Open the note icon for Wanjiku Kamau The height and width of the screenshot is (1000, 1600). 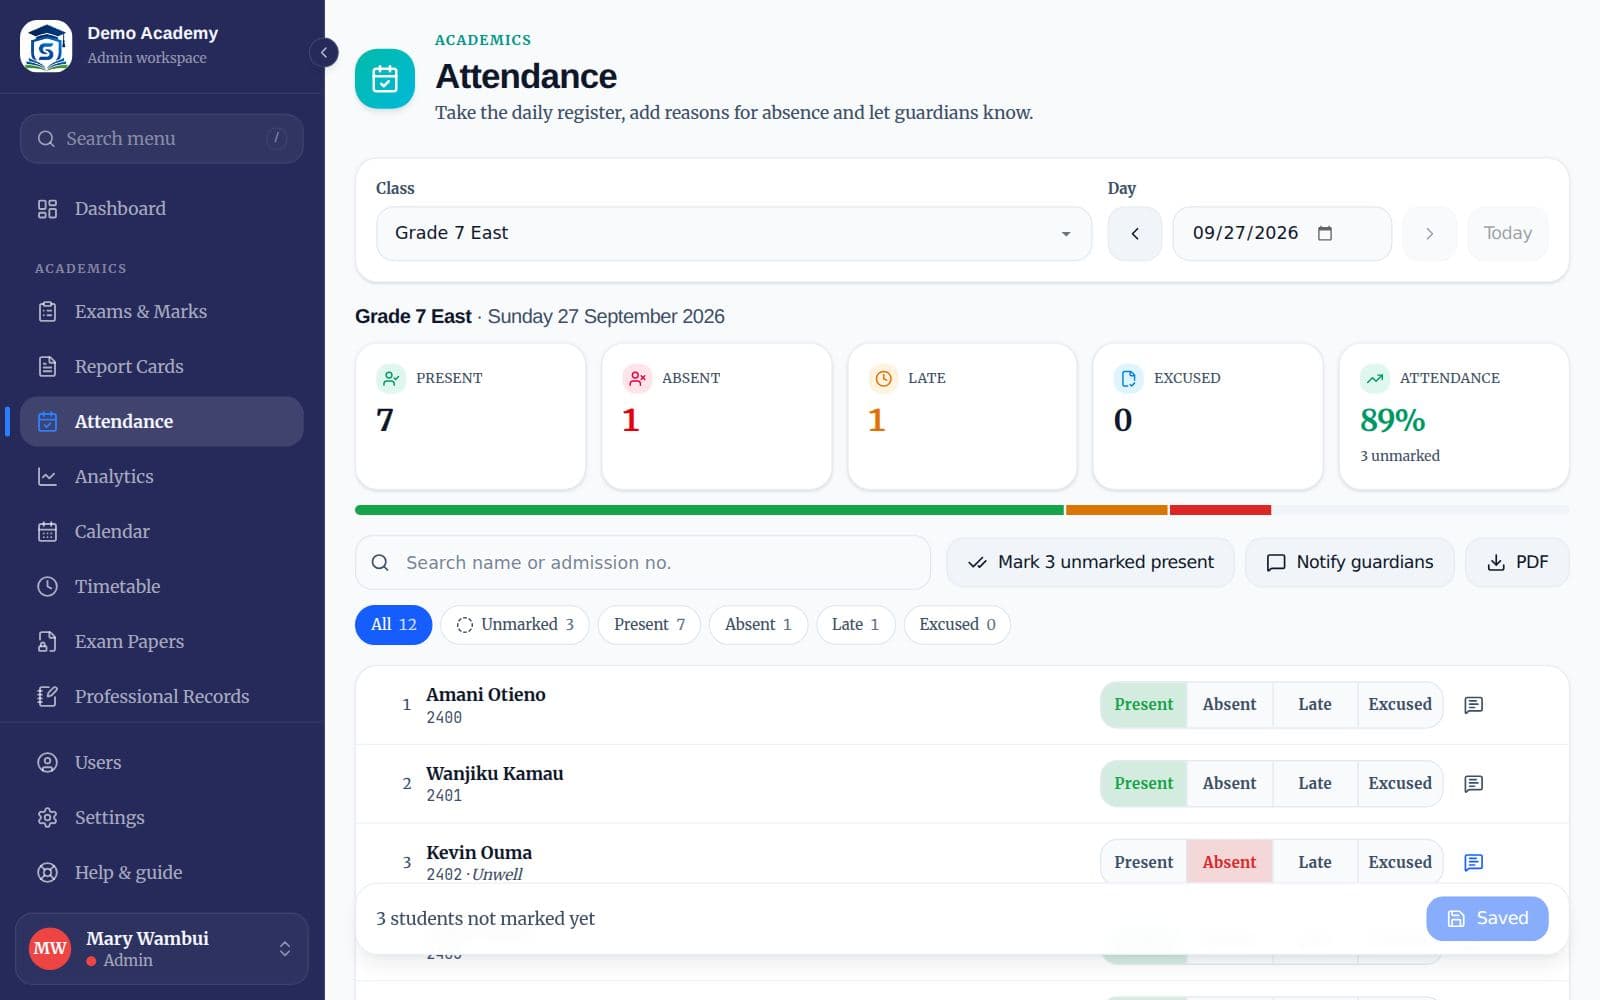pyautogui.click(x=1473, y=783)
